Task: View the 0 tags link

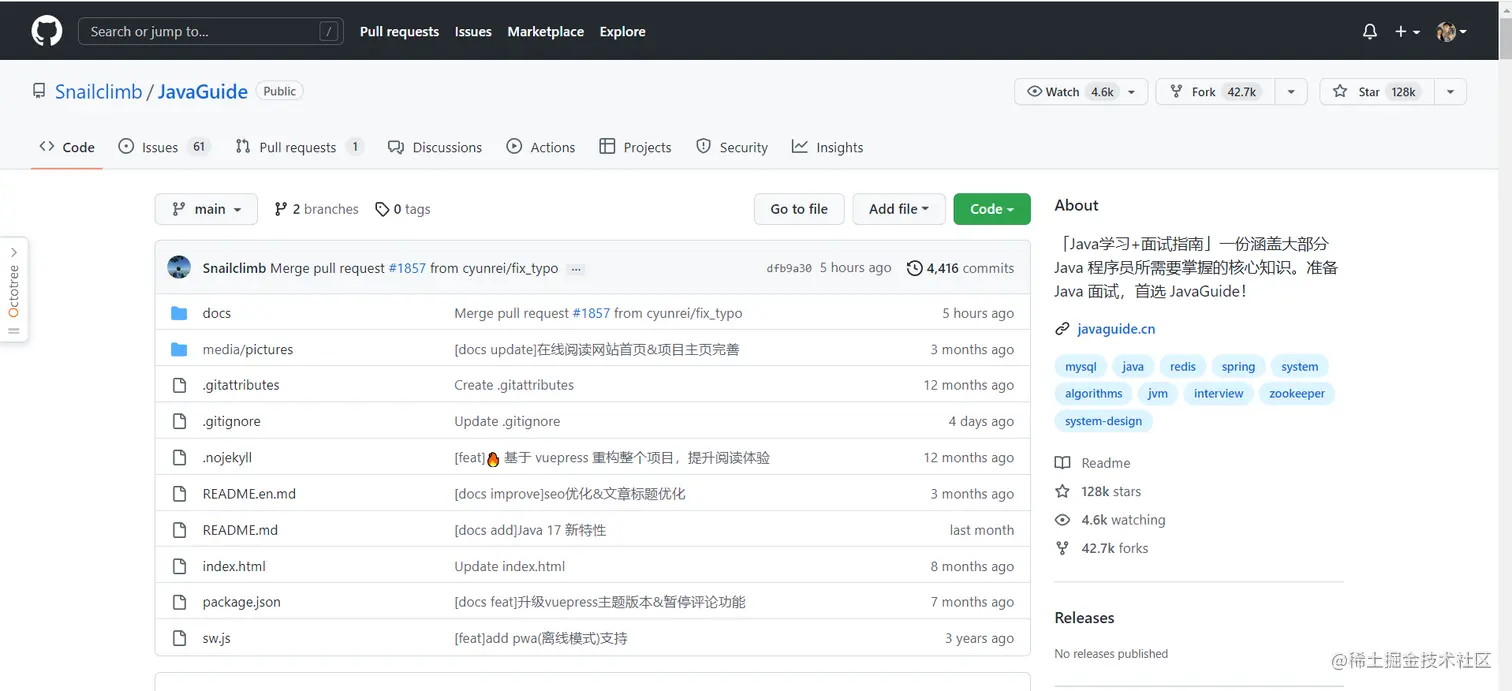Action: (403, 209)
